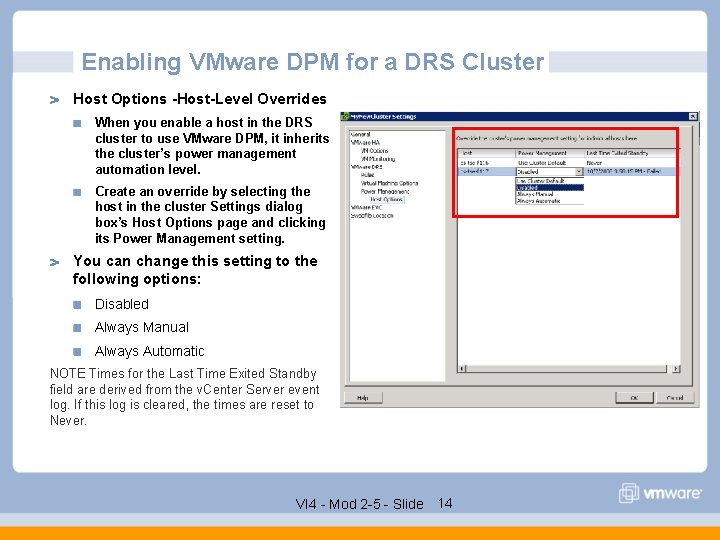This screenshot has height=540, width=720.
Task: Confirm with the OK button
Action: click(x=634, y=398)
